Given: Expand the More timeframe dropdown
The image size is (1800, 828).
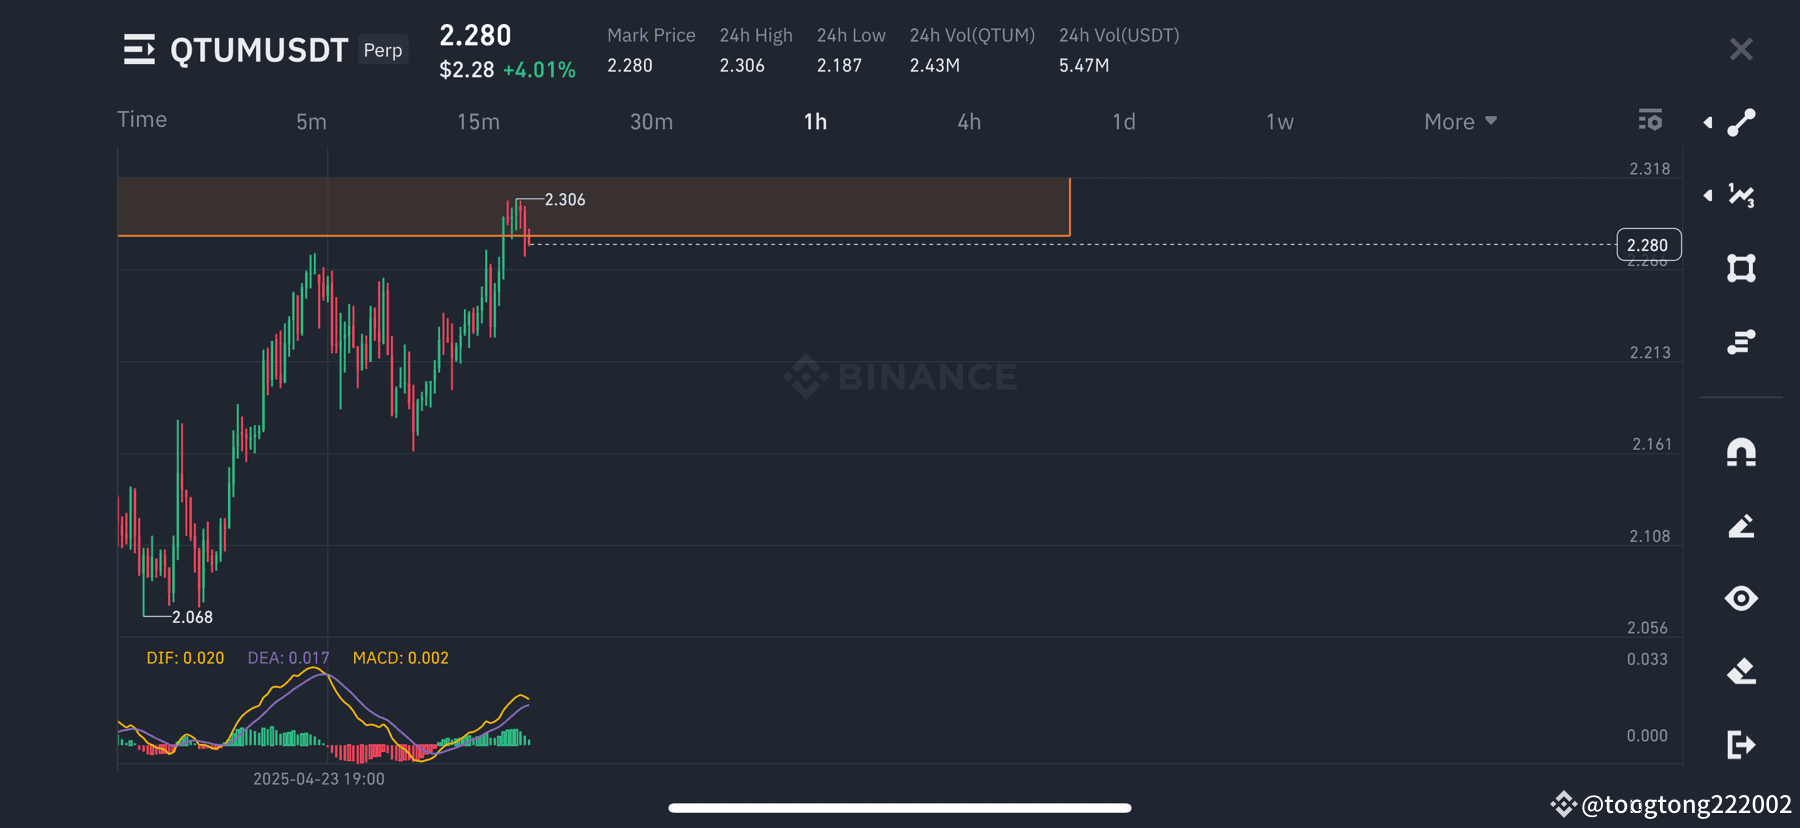Looking at the screenshot, I should pos(1460,122).
